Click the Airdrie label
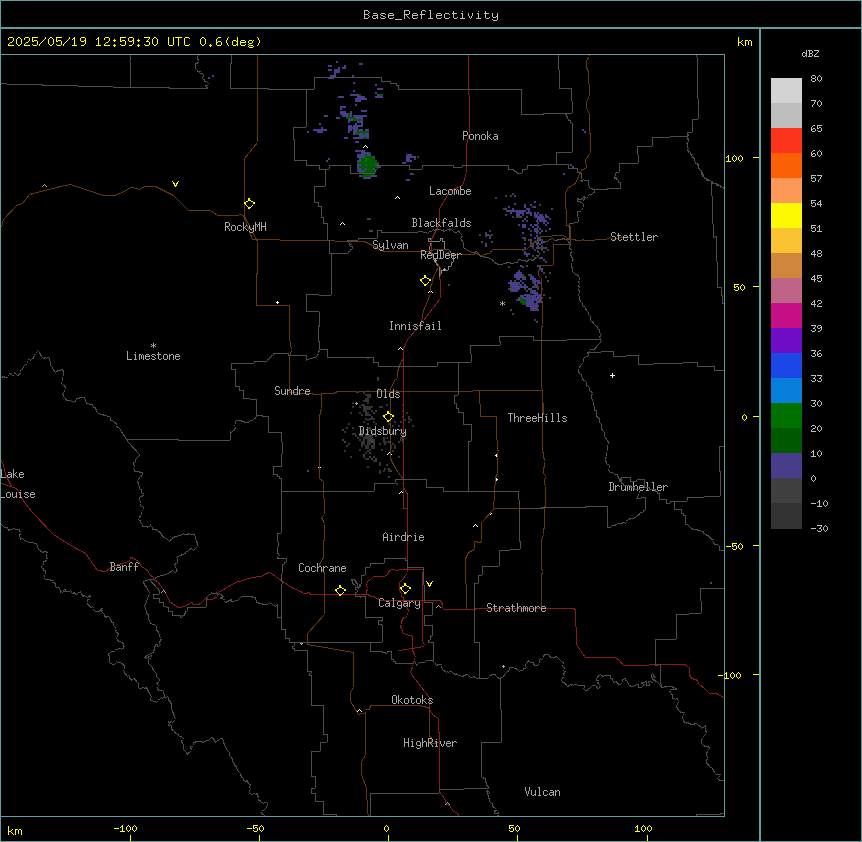This screenshot has width=862, height=842. [403, 537]
